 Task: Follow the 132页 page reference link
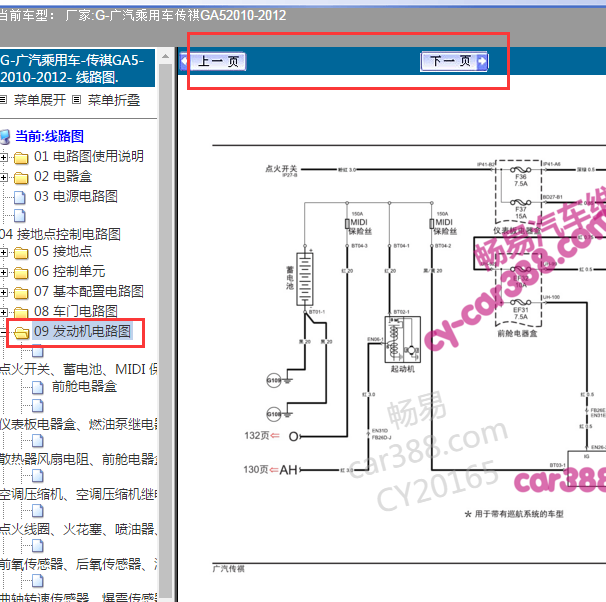coord(262,435)
